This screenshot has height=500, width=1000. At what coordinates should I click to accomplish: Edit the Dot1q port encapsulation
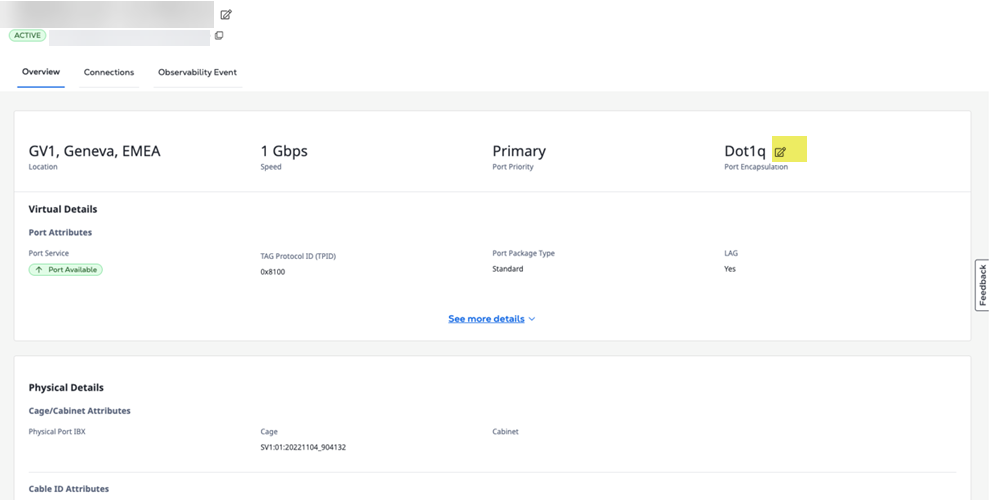[x=781, y=152]
